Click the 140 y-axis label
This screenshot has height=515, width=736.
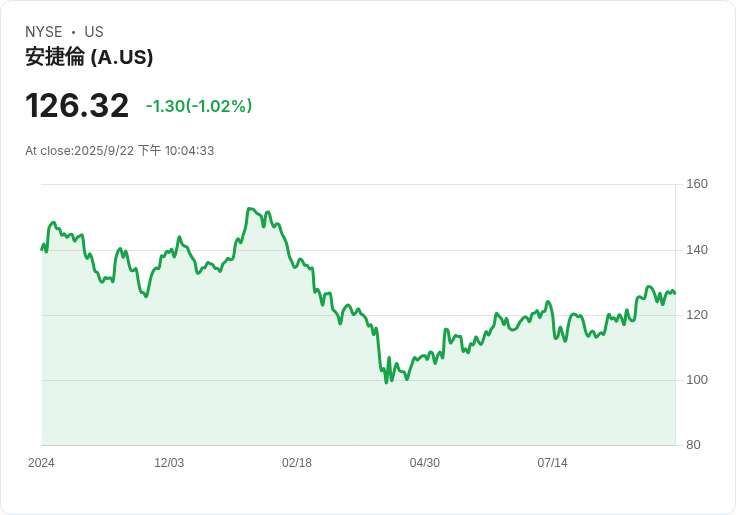coord(697,250)
